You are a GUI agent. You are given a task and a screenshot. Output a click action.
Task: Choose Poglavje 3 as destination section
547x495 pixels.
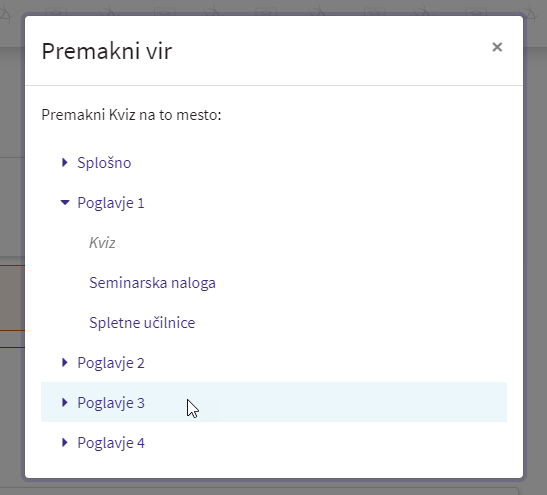[x=111, y=403]
